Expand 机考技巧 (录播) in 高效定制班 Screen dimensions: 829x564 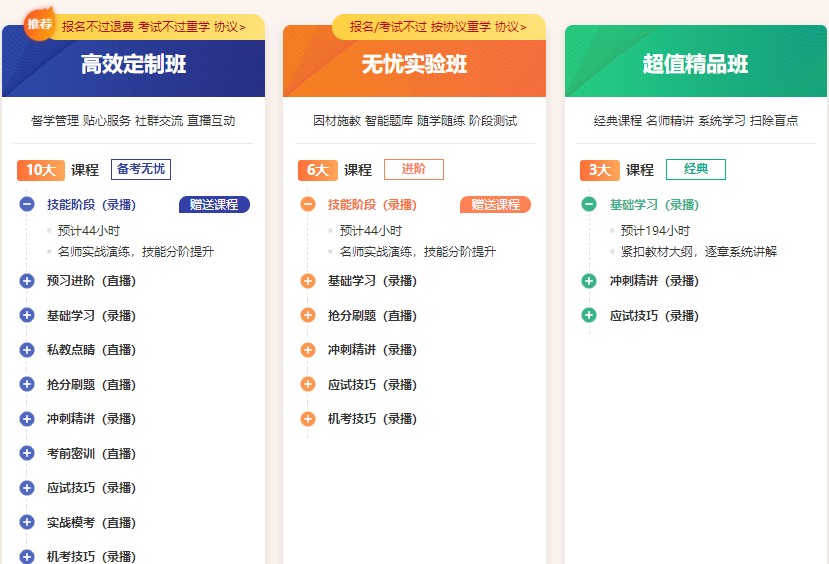[27, 556]
